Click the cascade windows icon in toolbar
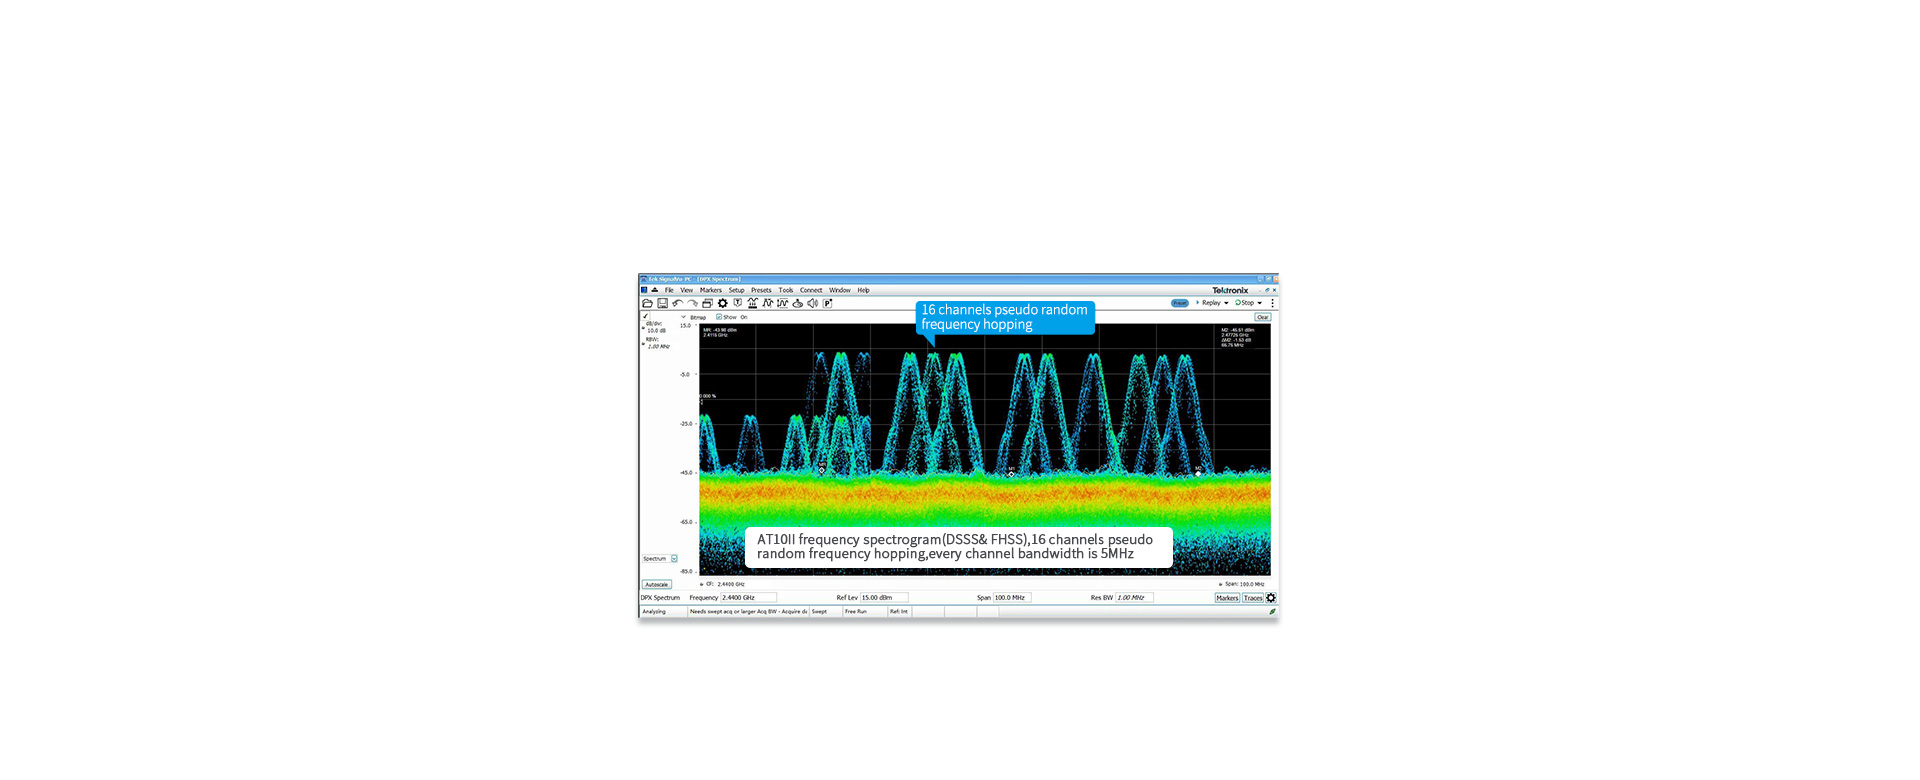The width and height of the screenshot is (1920, 780). click(707, 303)
